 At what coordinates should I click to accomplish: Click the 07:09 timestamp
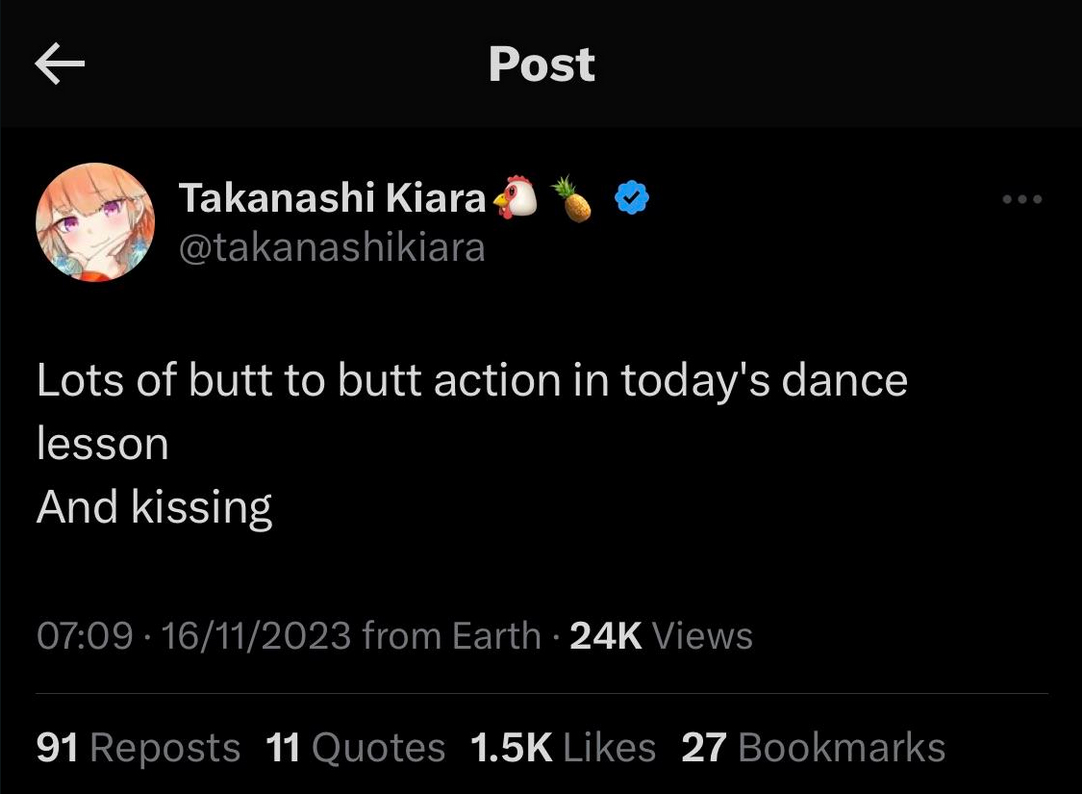[84, 635]
